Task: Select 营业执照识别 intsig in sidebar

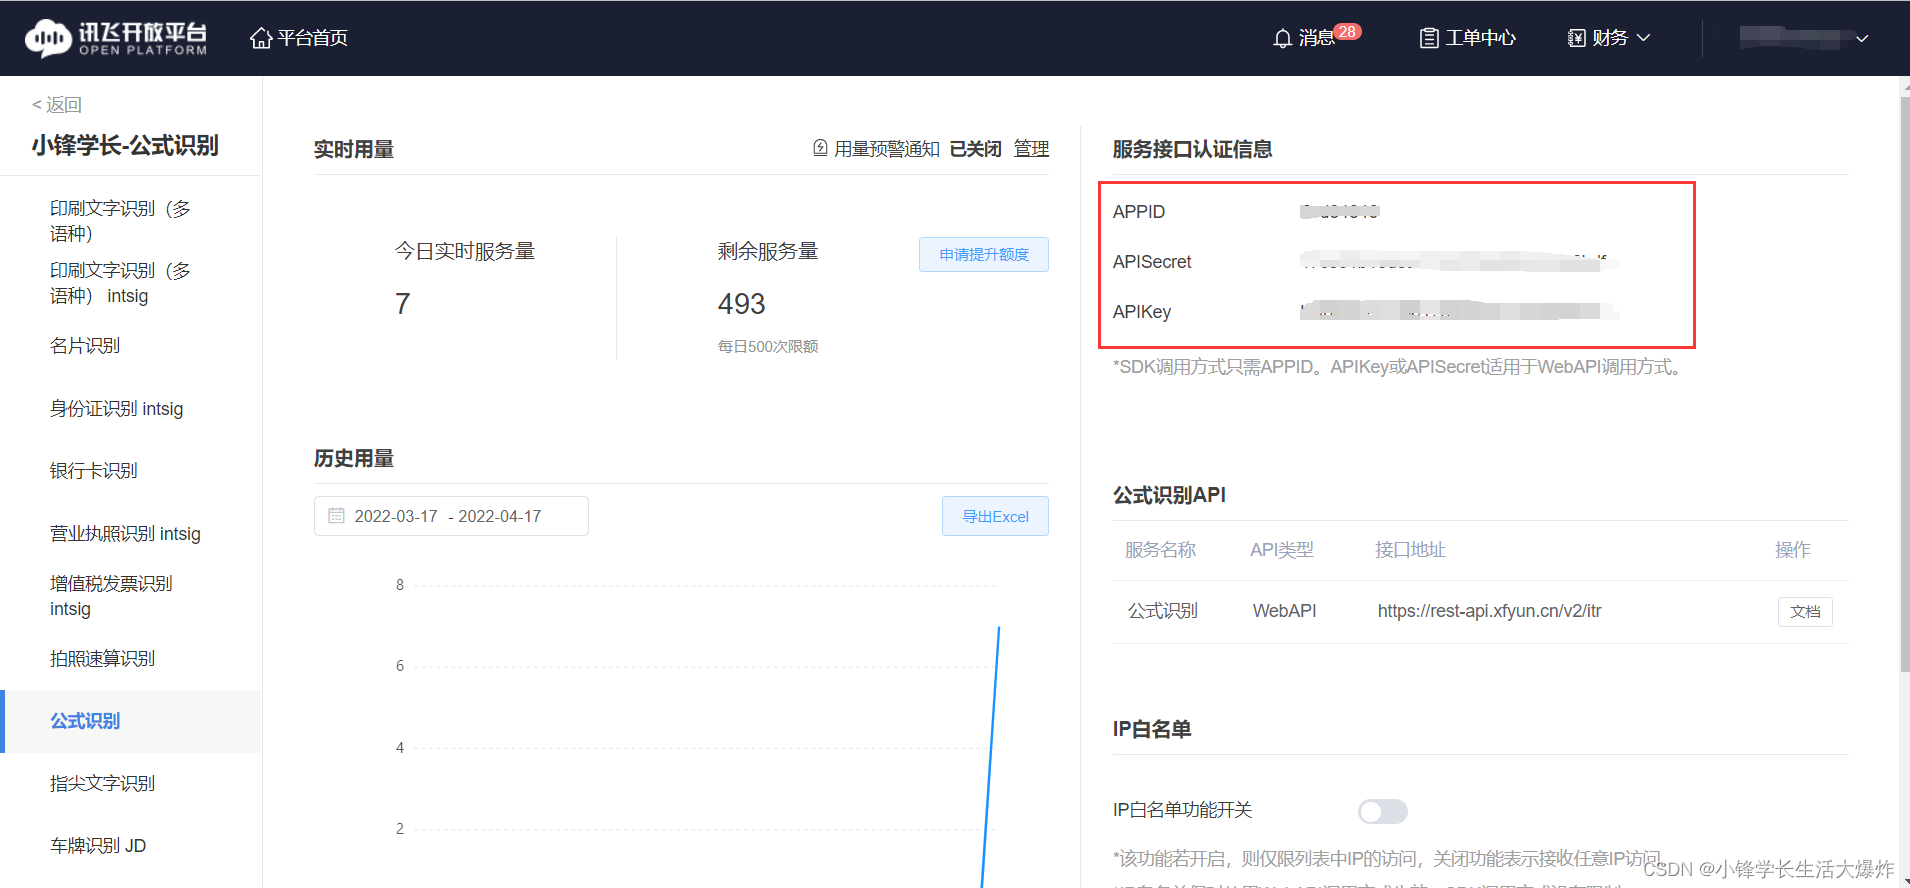Action: (x=125, y=534)
